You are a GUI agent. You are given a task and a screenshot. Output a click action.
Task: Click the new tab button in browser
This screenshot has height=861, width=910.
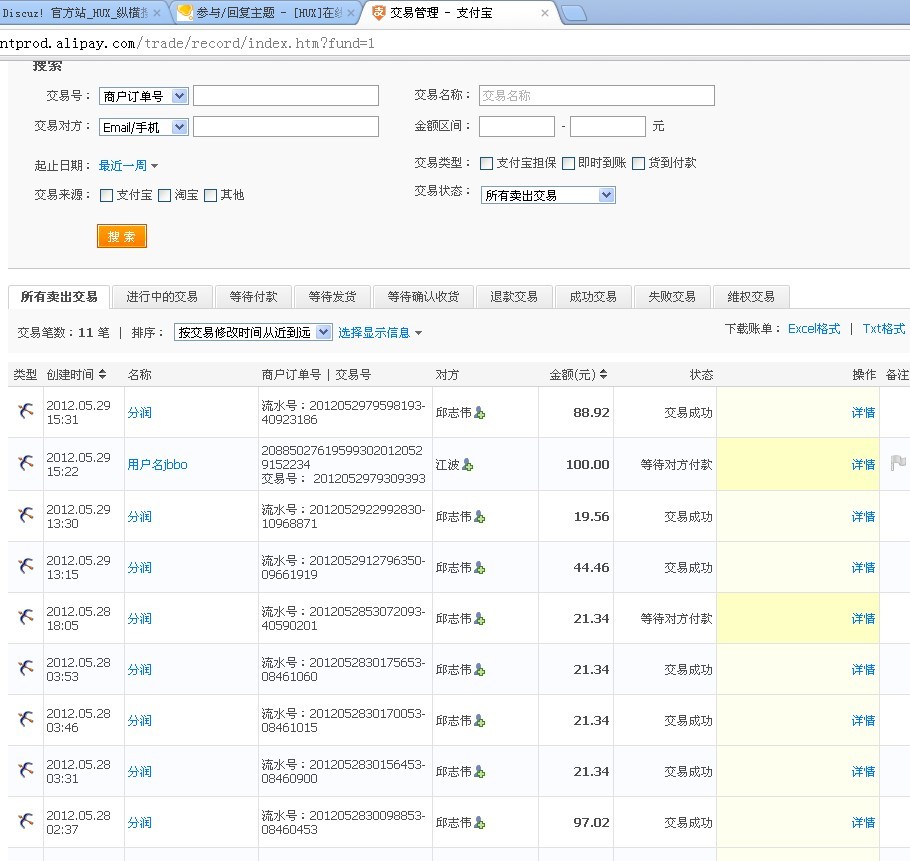coord(573,13)
